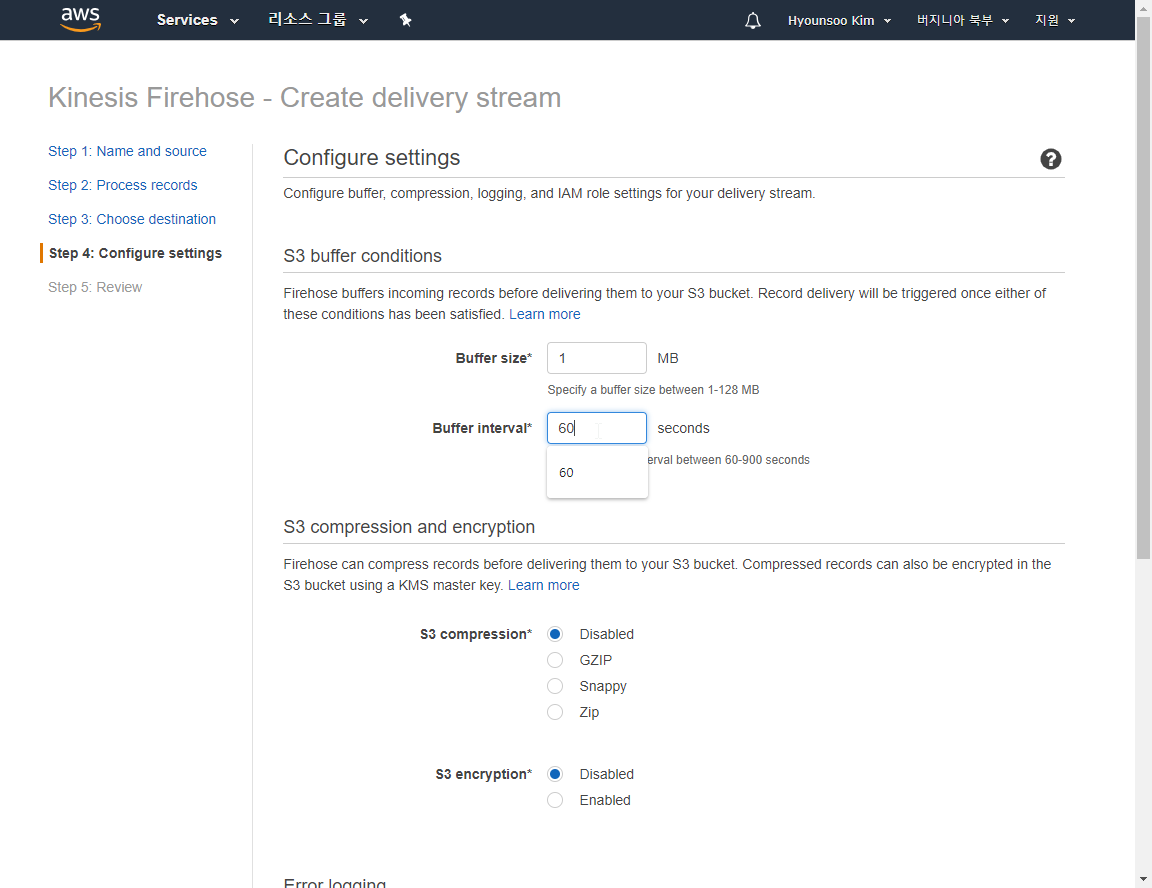The width and height of the screenshot is (1152, 888).
Task: Click the S3 compression and encryption heading
Action: (409, 527)
